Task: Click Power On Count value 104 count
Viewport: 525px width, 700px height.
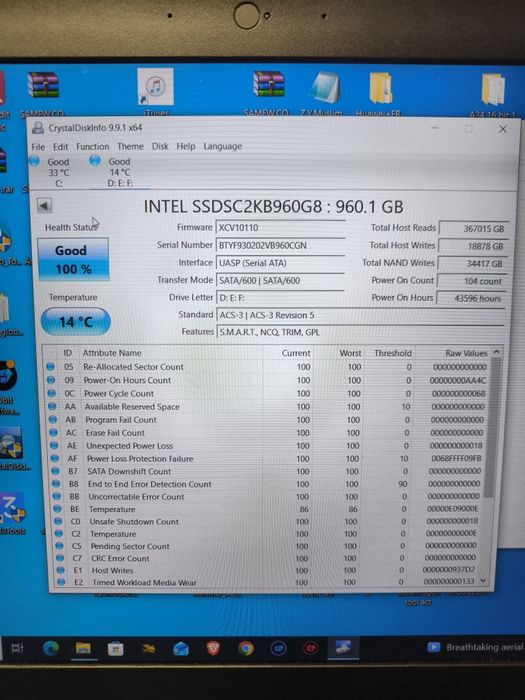Action: [471, 281]
